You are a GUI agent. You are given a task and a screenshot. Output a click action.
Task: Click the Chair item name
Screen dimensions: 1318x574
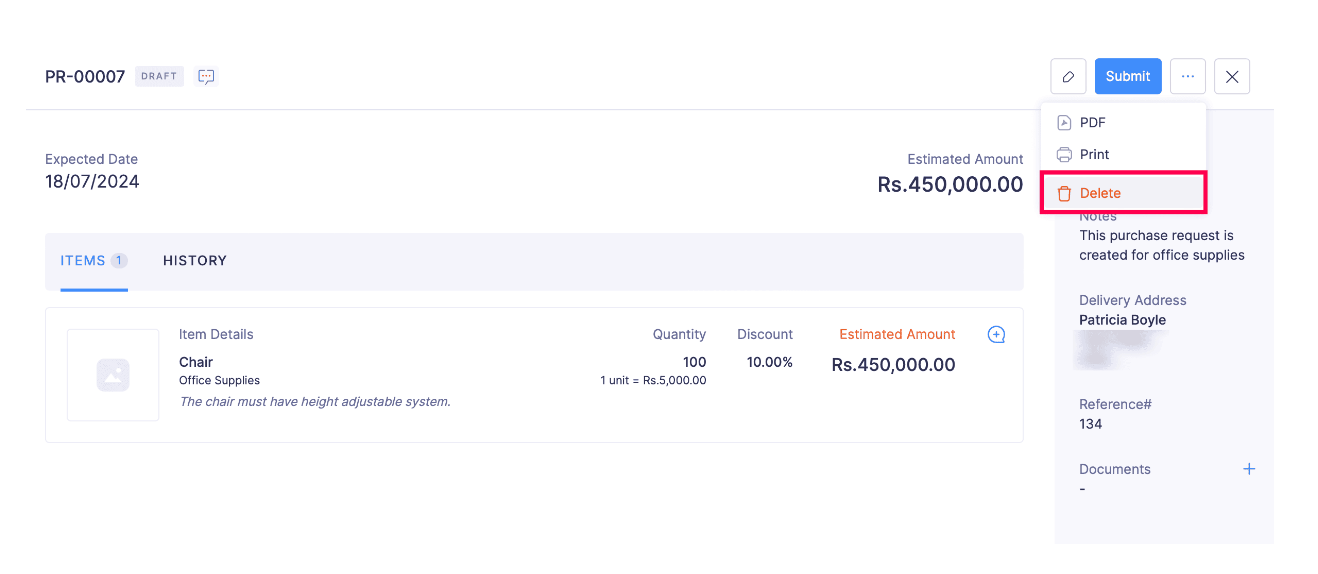196,362
